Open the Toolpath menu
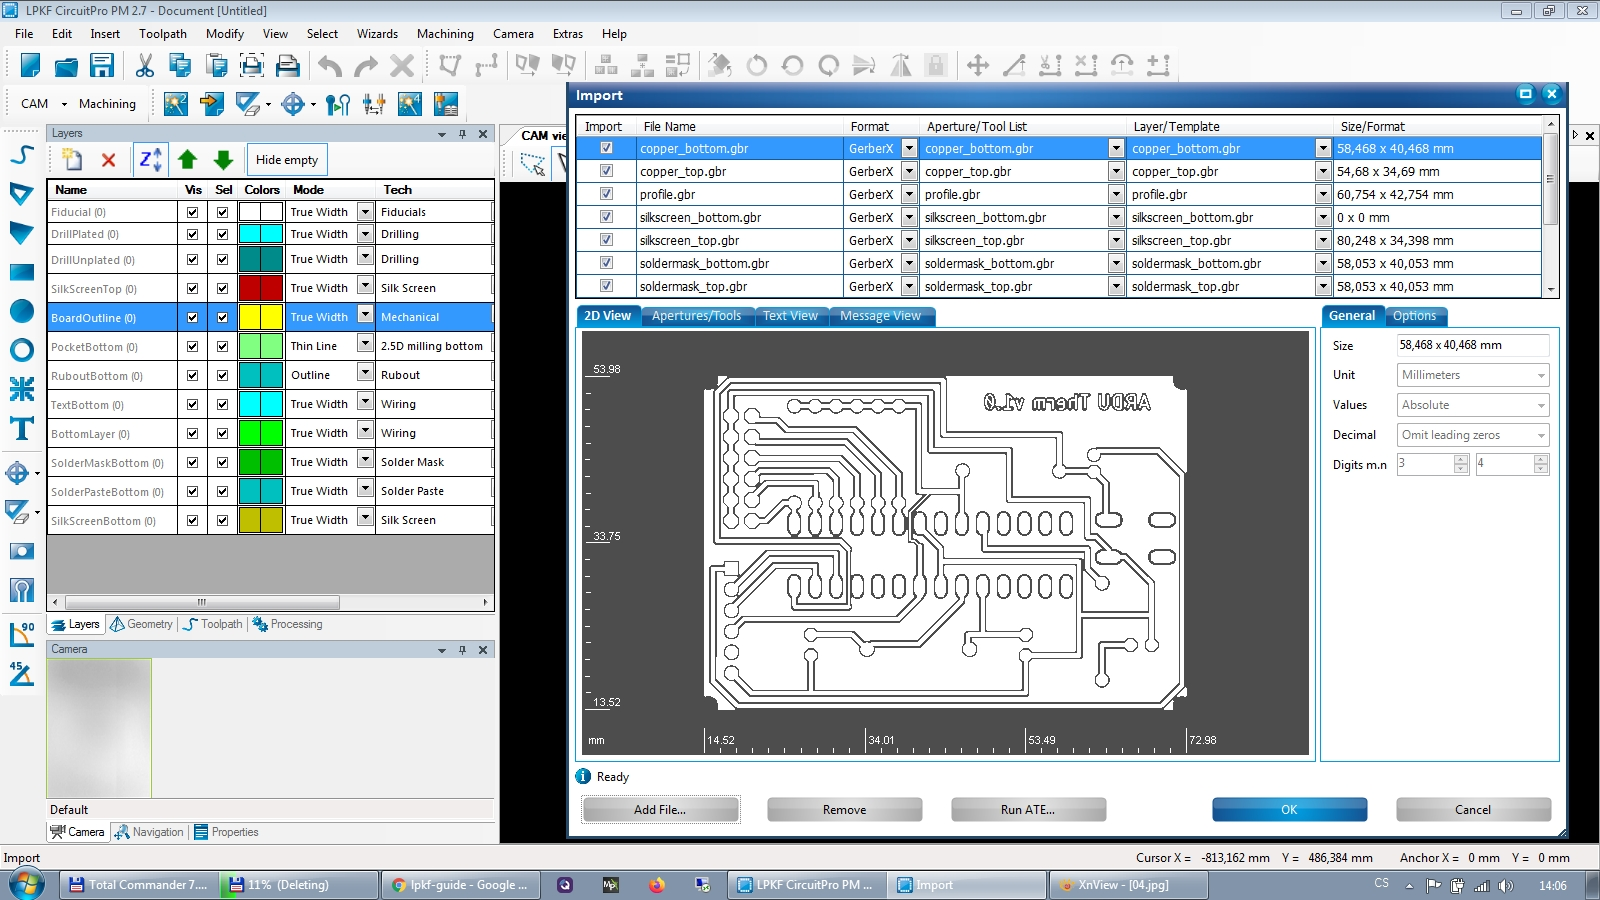Viewport: 1600px width, 900px height. click(163, 34)
